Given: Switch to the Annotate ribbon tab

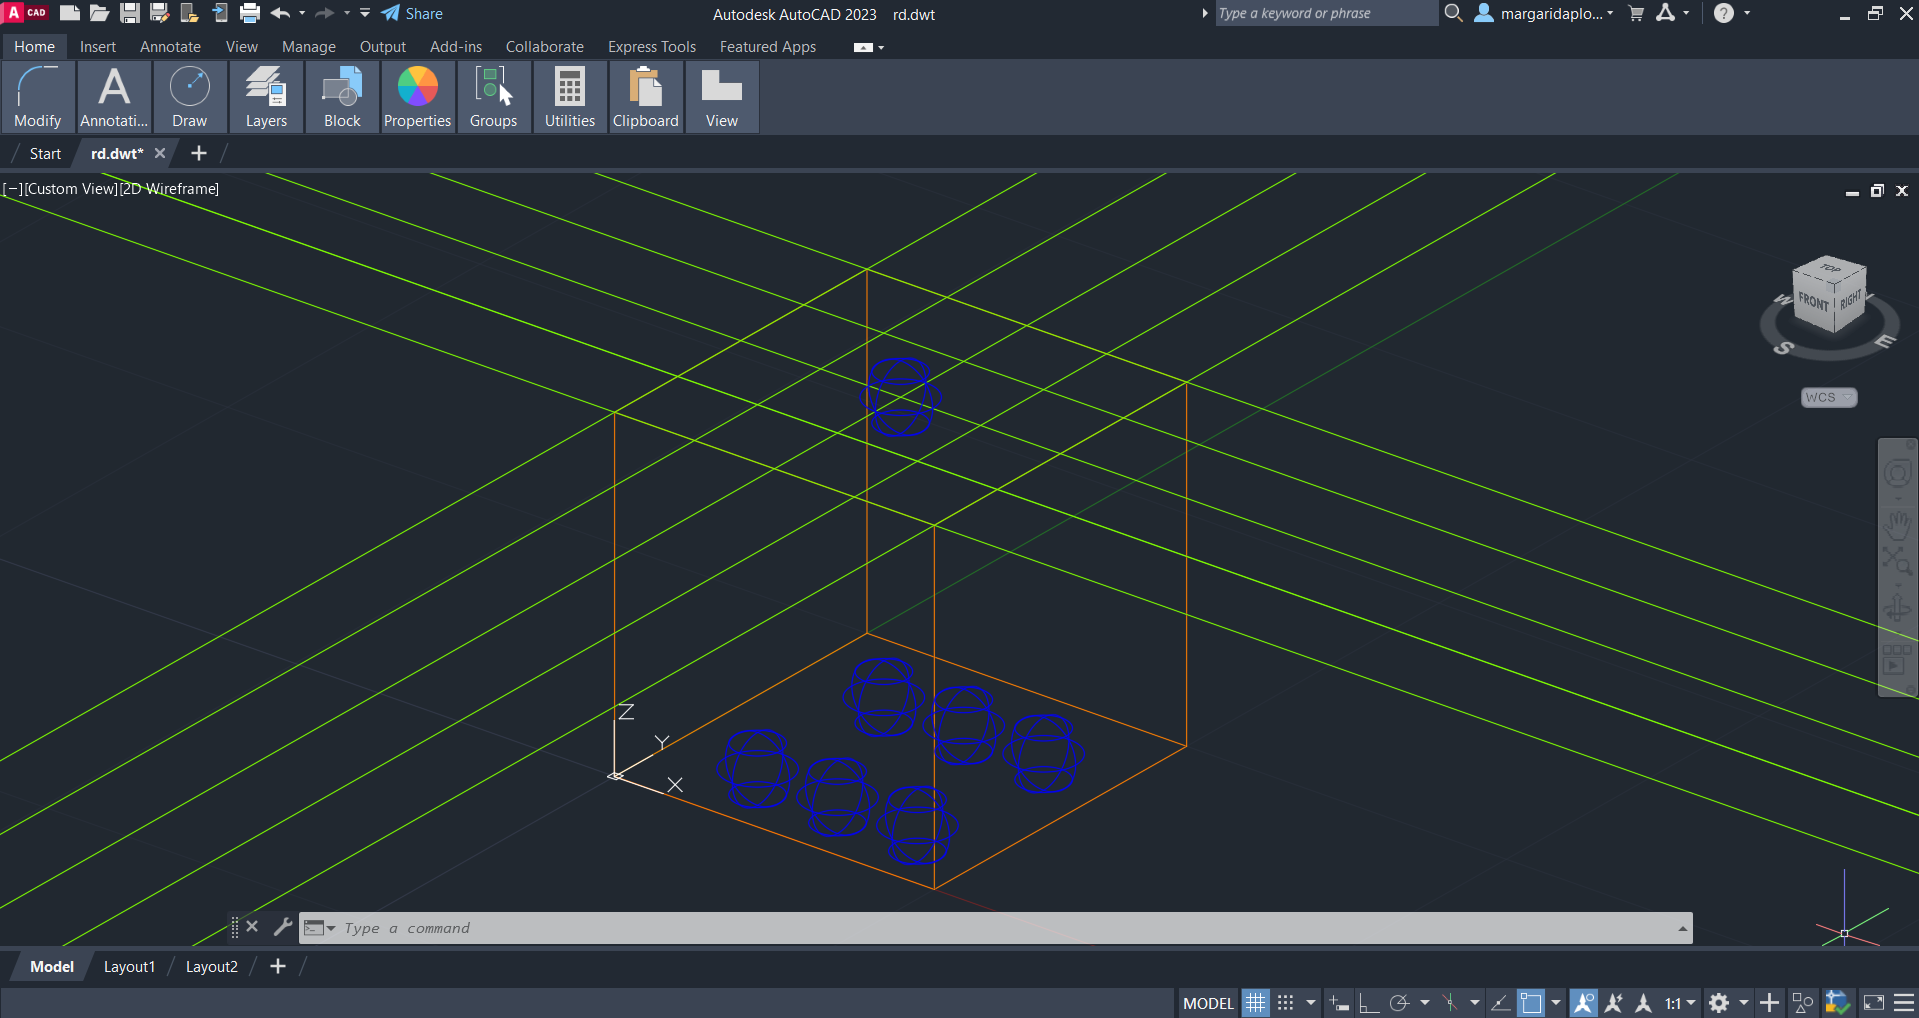Looking at the screenshot, I should point(170,47).
